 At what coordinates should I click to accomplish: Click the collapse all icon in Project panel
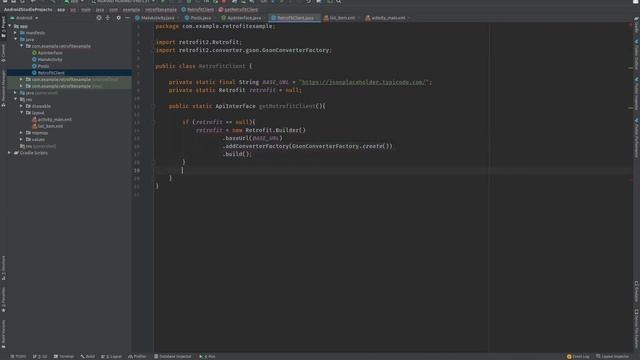tap(108, 18)
